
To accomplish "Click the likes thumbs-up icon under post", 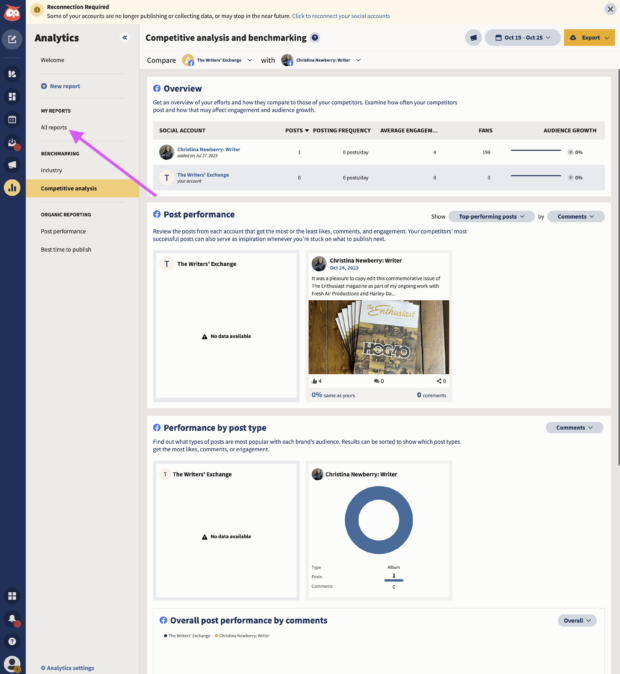I will pyautogui.click(x=314, y=381).
